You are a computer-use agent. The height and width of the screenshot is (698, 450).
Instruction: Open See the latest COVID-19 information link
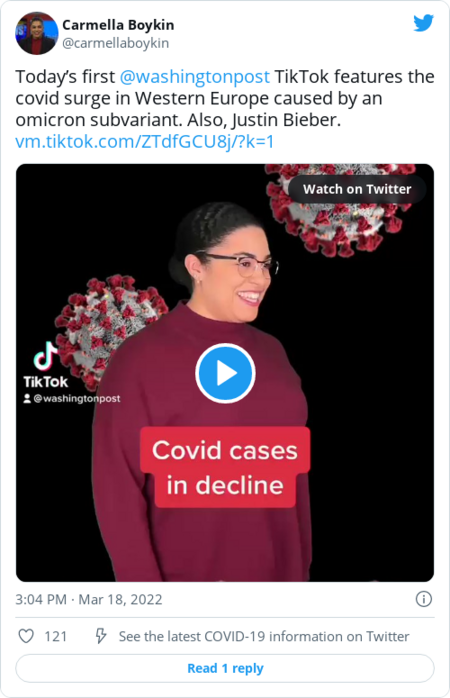pyautogui.click(x=264, y=636)
